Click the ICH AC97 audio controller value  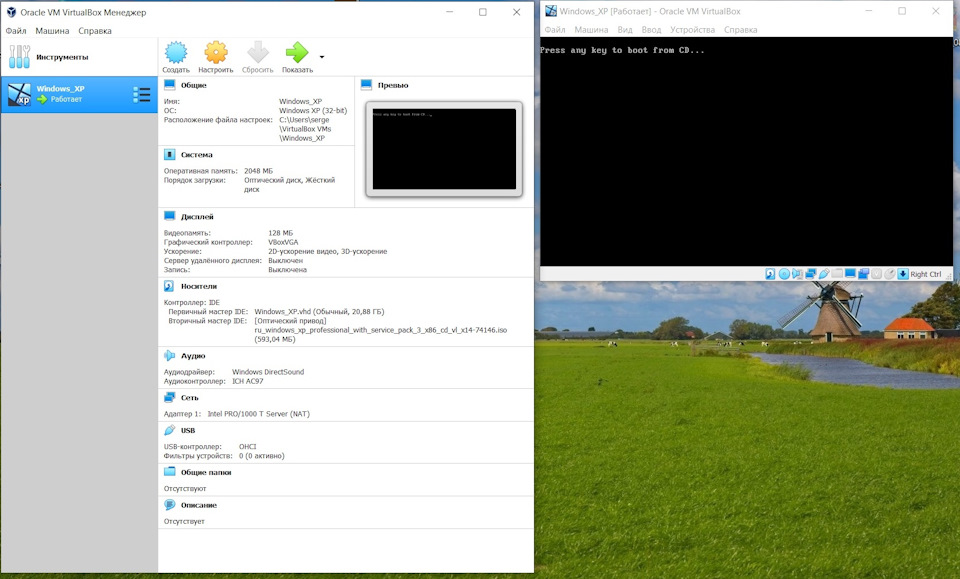tap(247, 381)
